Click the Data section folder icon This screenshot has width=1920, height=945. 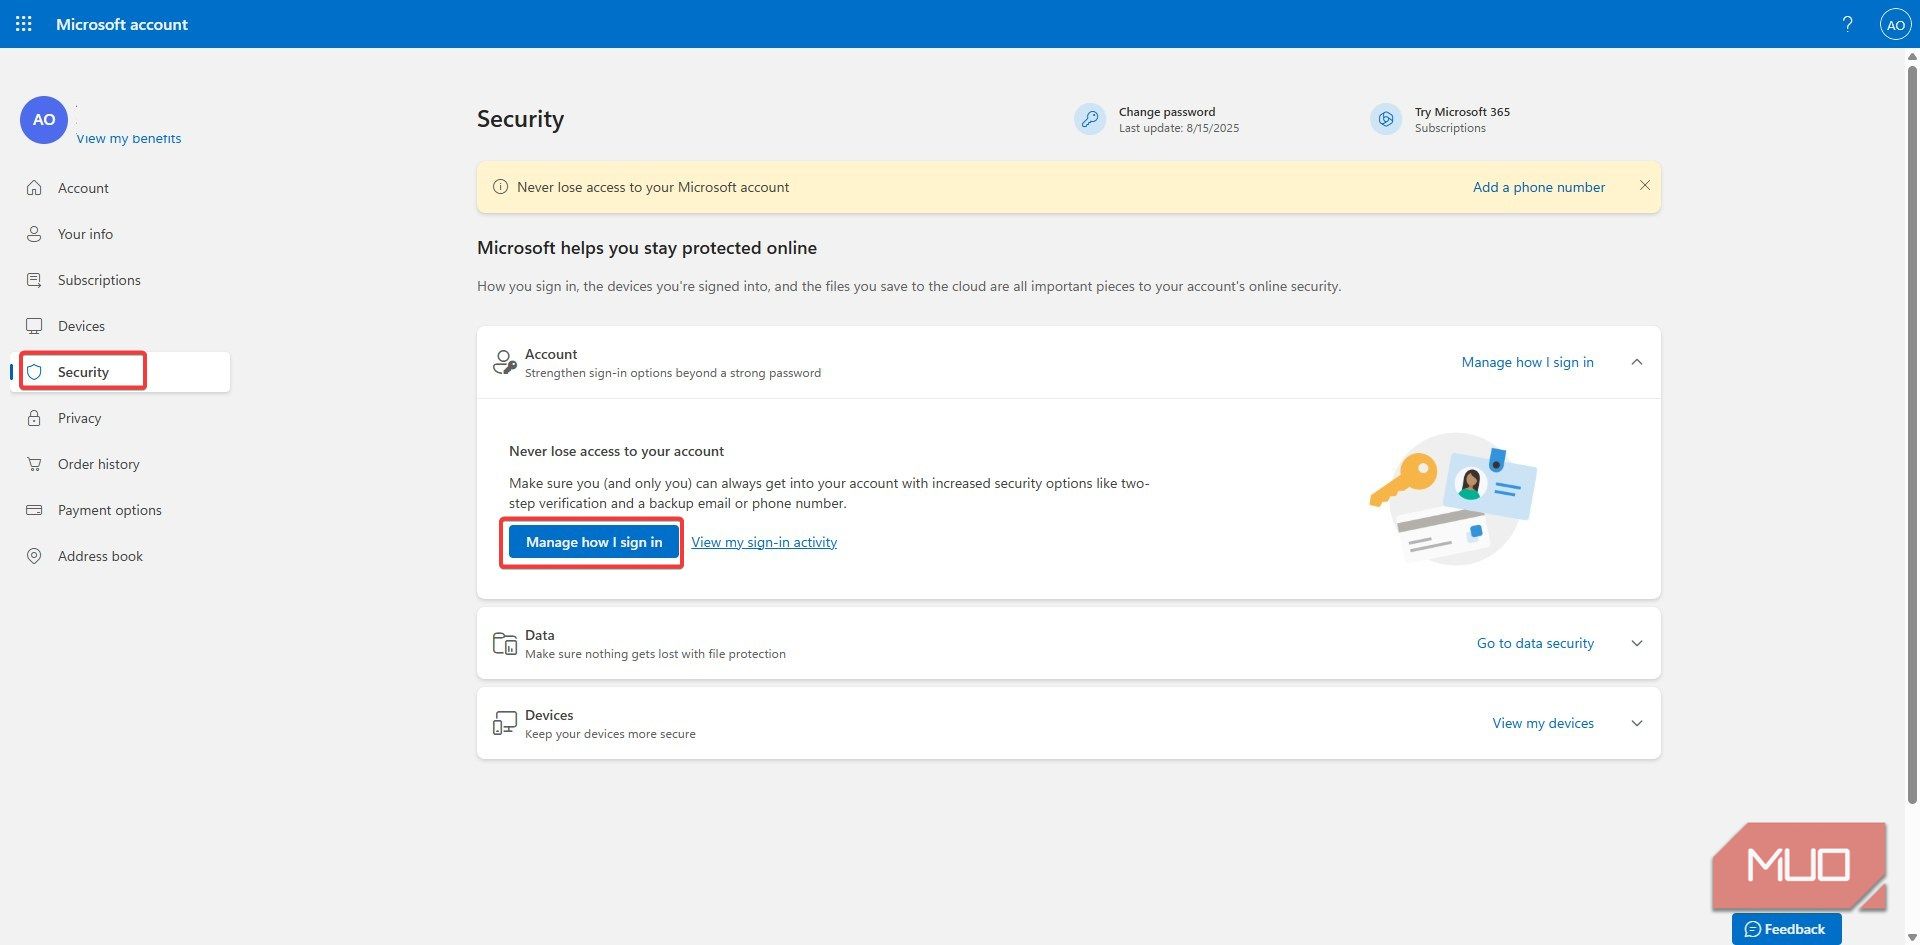point(505,643)
